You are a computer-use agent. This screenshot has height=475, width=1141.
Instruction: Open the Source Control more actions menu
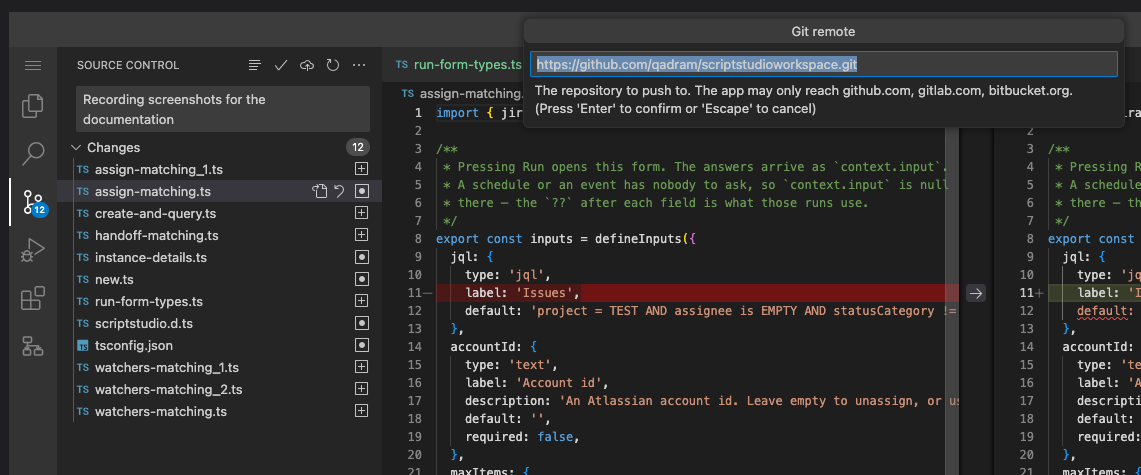[359, 65]
